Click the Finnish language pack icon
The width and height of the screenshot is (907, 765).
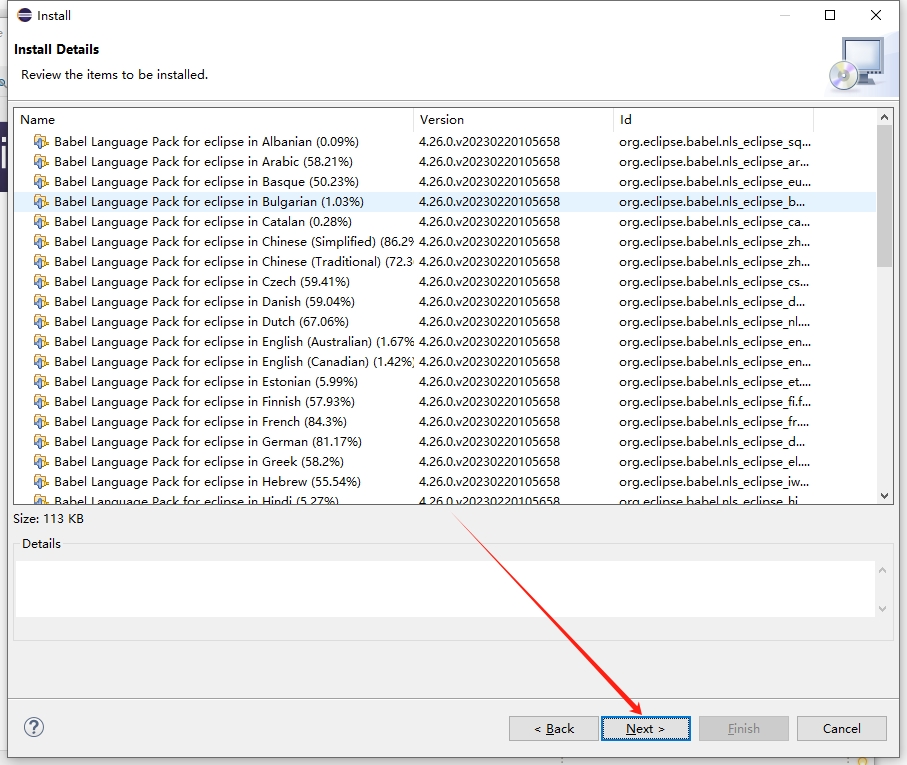pyautogui.click(x=40, y=402)
